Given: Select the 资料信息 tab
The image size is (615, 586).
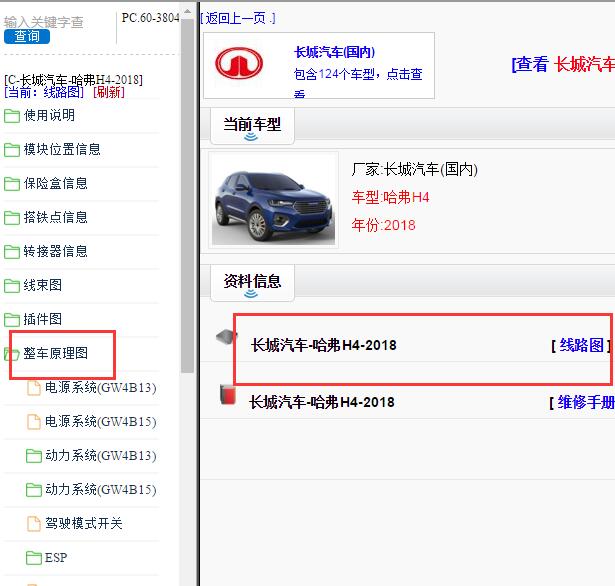Looking at the screenshot, I should pos(252,282).
